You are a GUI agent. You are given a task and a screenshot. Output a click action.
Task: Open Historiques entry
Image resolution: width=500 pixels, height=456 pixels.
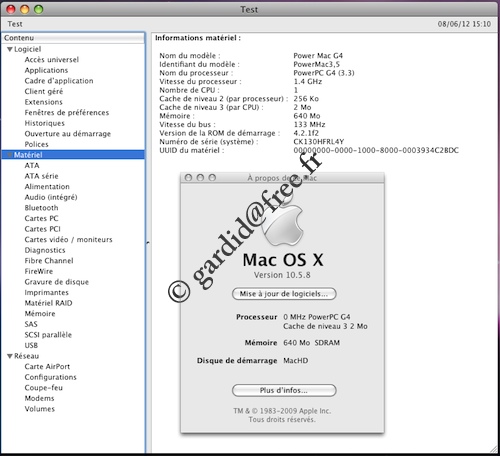[x=45, y=123]
